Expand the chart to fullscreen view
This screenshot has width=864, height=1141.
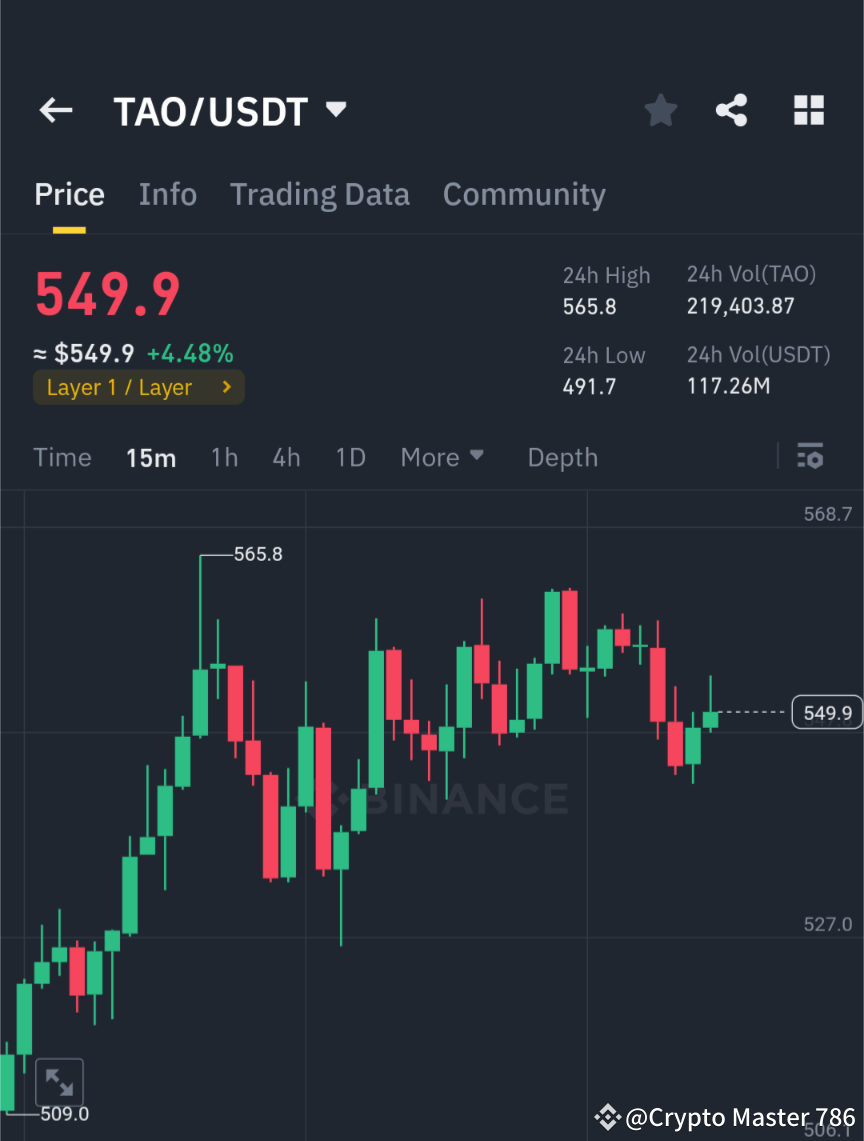pyautogui.click(x=59, y=1081)
